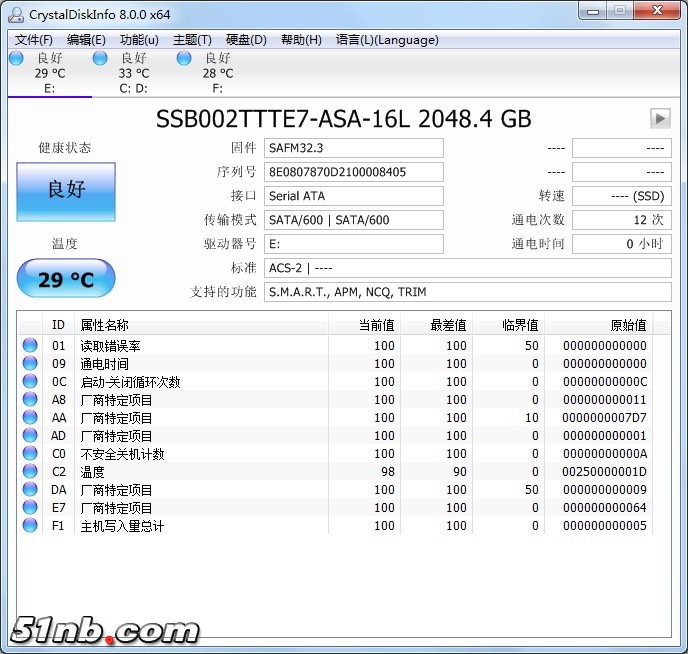Viewport: 688px width, 654px height.
Task: Click status orb for attribute 01 读取错误率
Action: tap(30, 346)
